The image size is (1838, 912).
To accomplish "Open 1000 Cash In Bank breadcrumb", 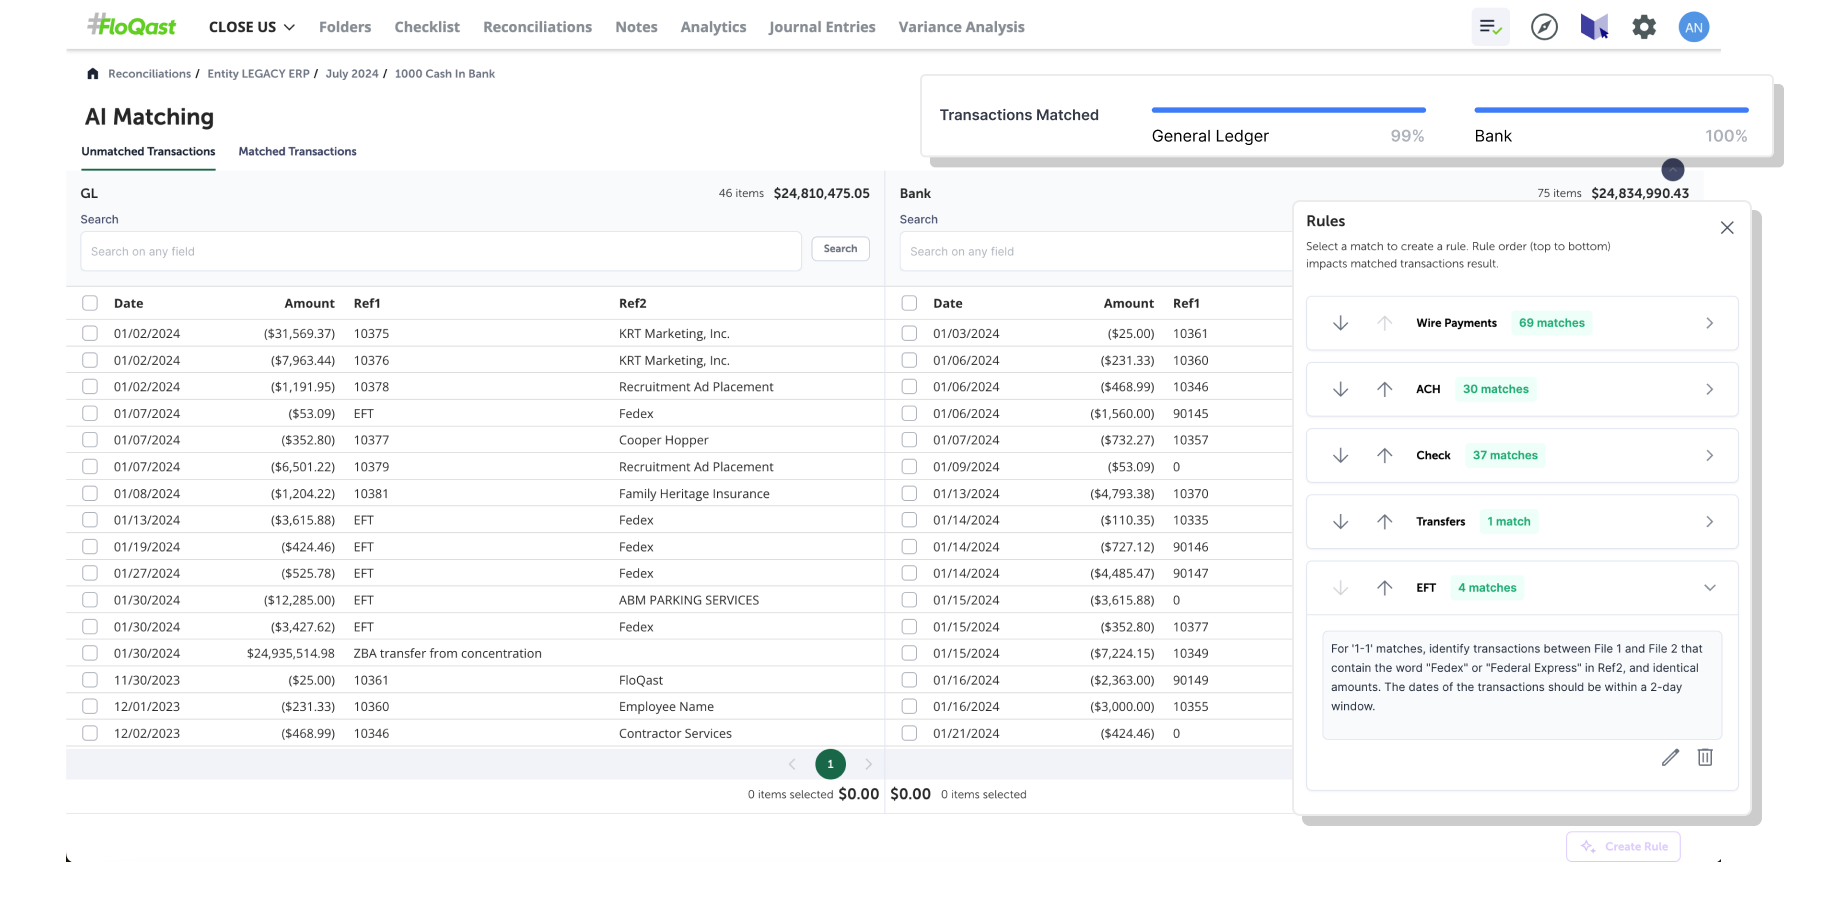I will [444, 74].
